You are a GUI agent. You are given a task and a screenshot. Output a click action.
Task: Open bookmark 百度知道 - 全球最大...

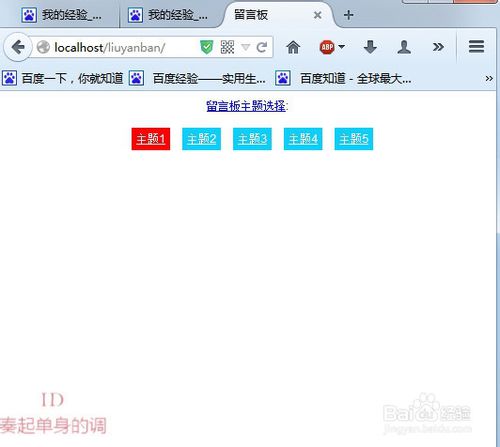coord(343,79)
